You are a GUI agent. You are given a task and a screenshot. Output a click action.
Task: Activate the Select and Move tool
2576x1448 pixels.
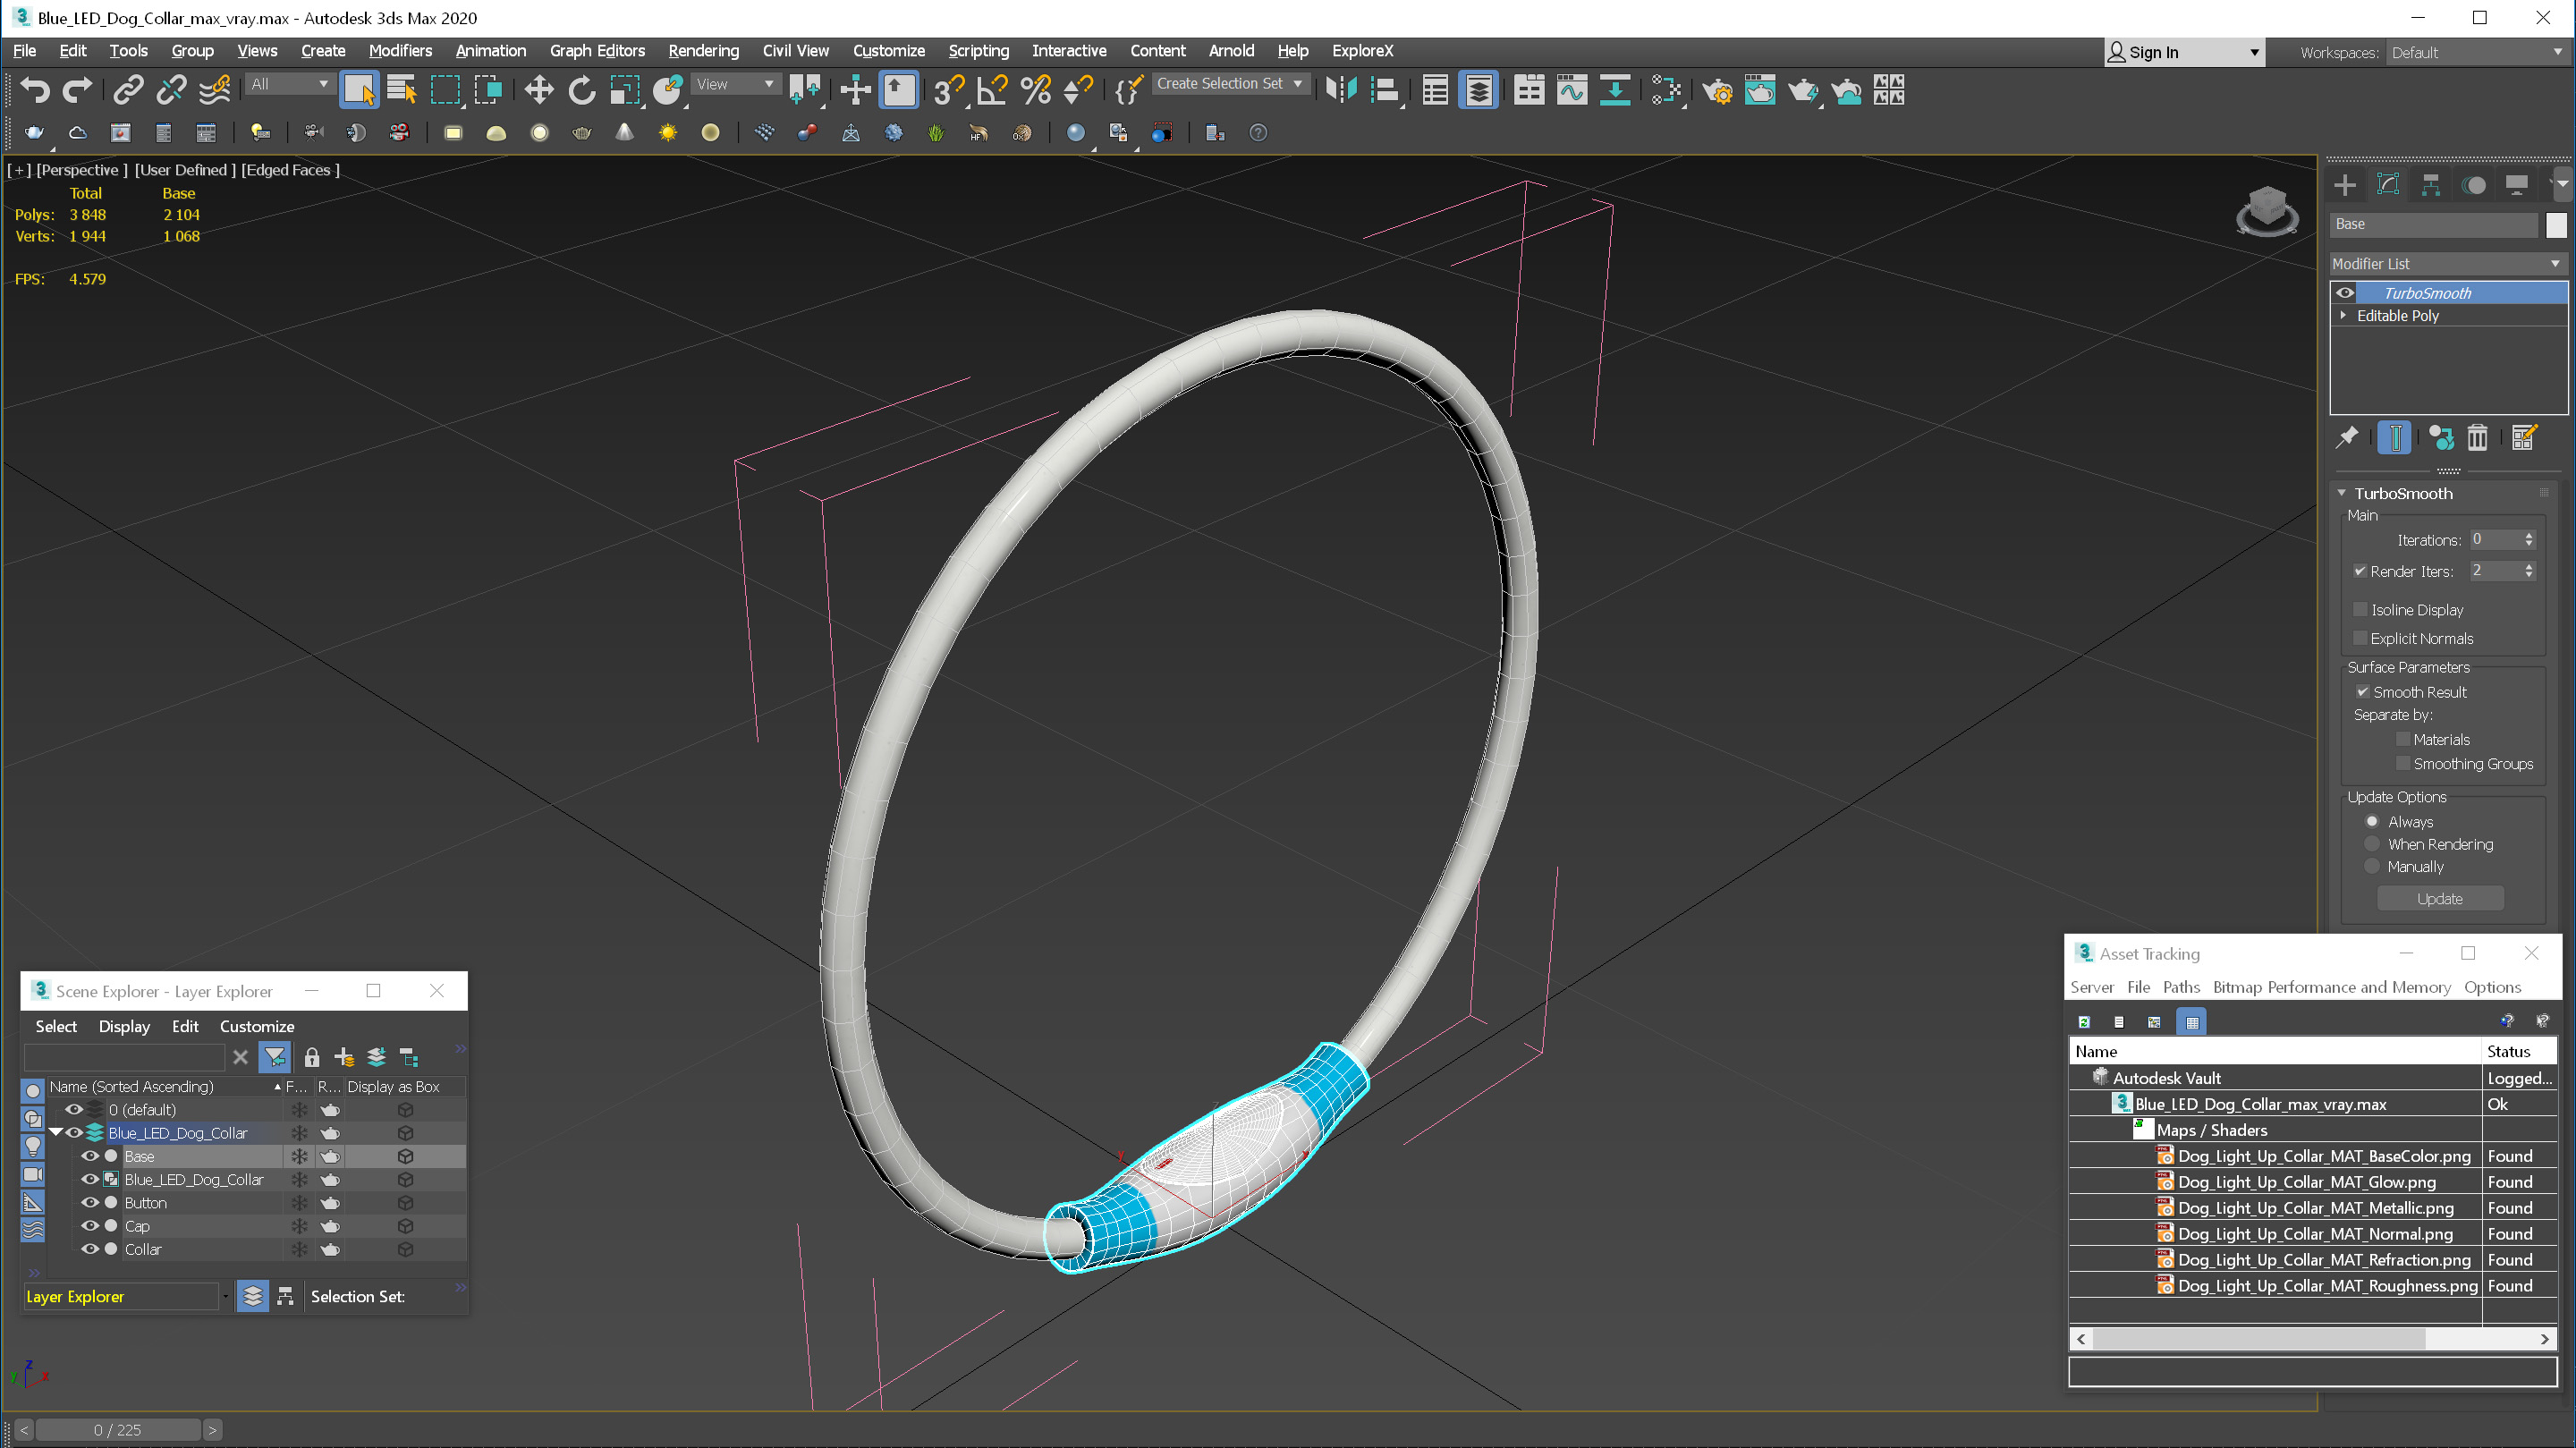click(x=539, y=91)
